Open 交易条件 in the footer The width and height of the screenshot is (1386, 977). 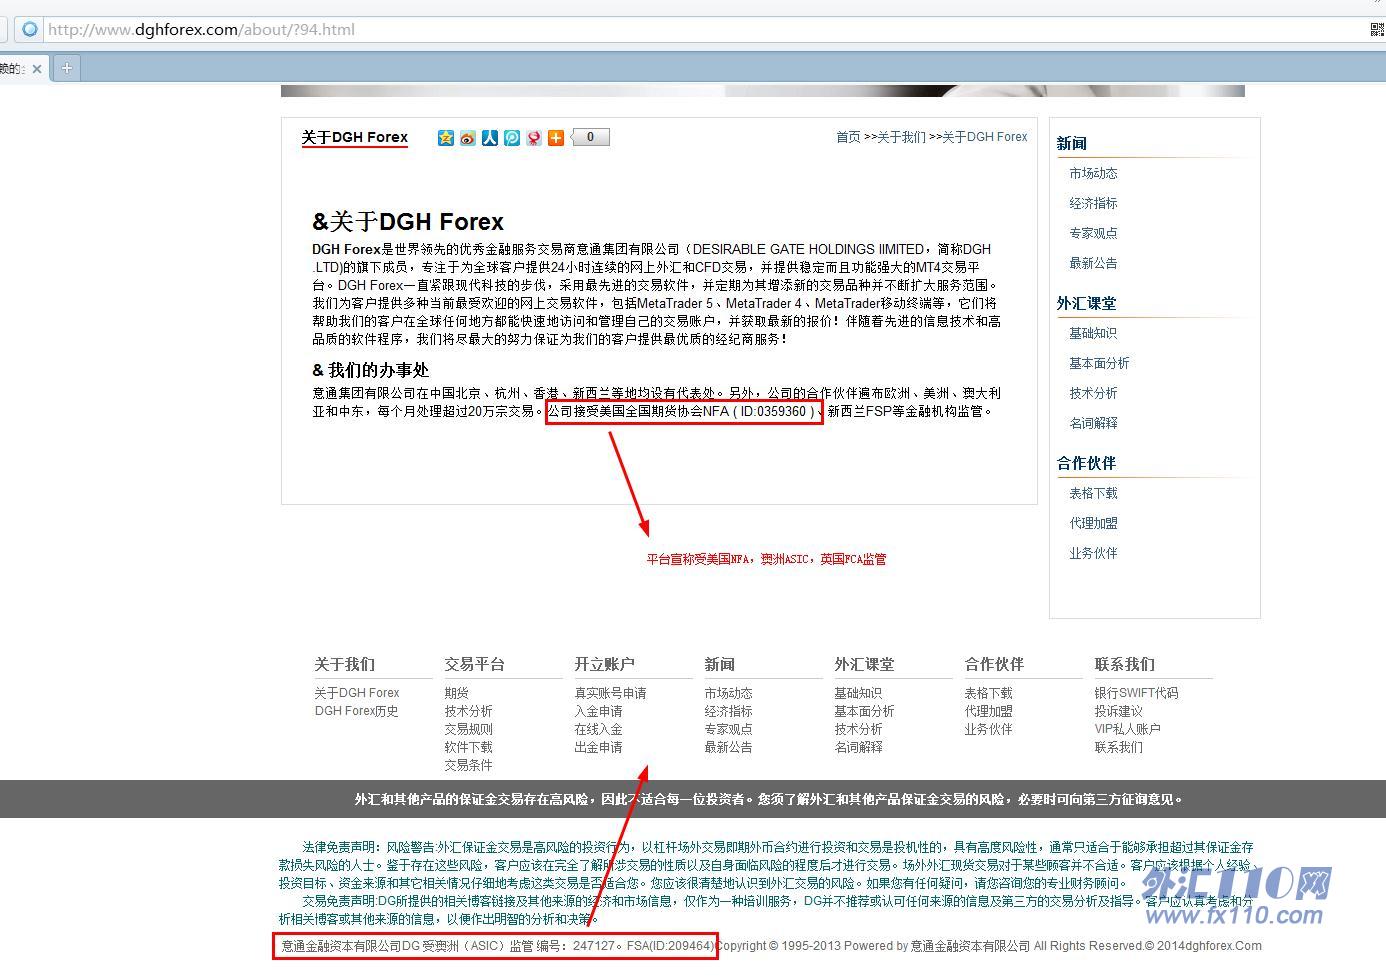[469, 765]
